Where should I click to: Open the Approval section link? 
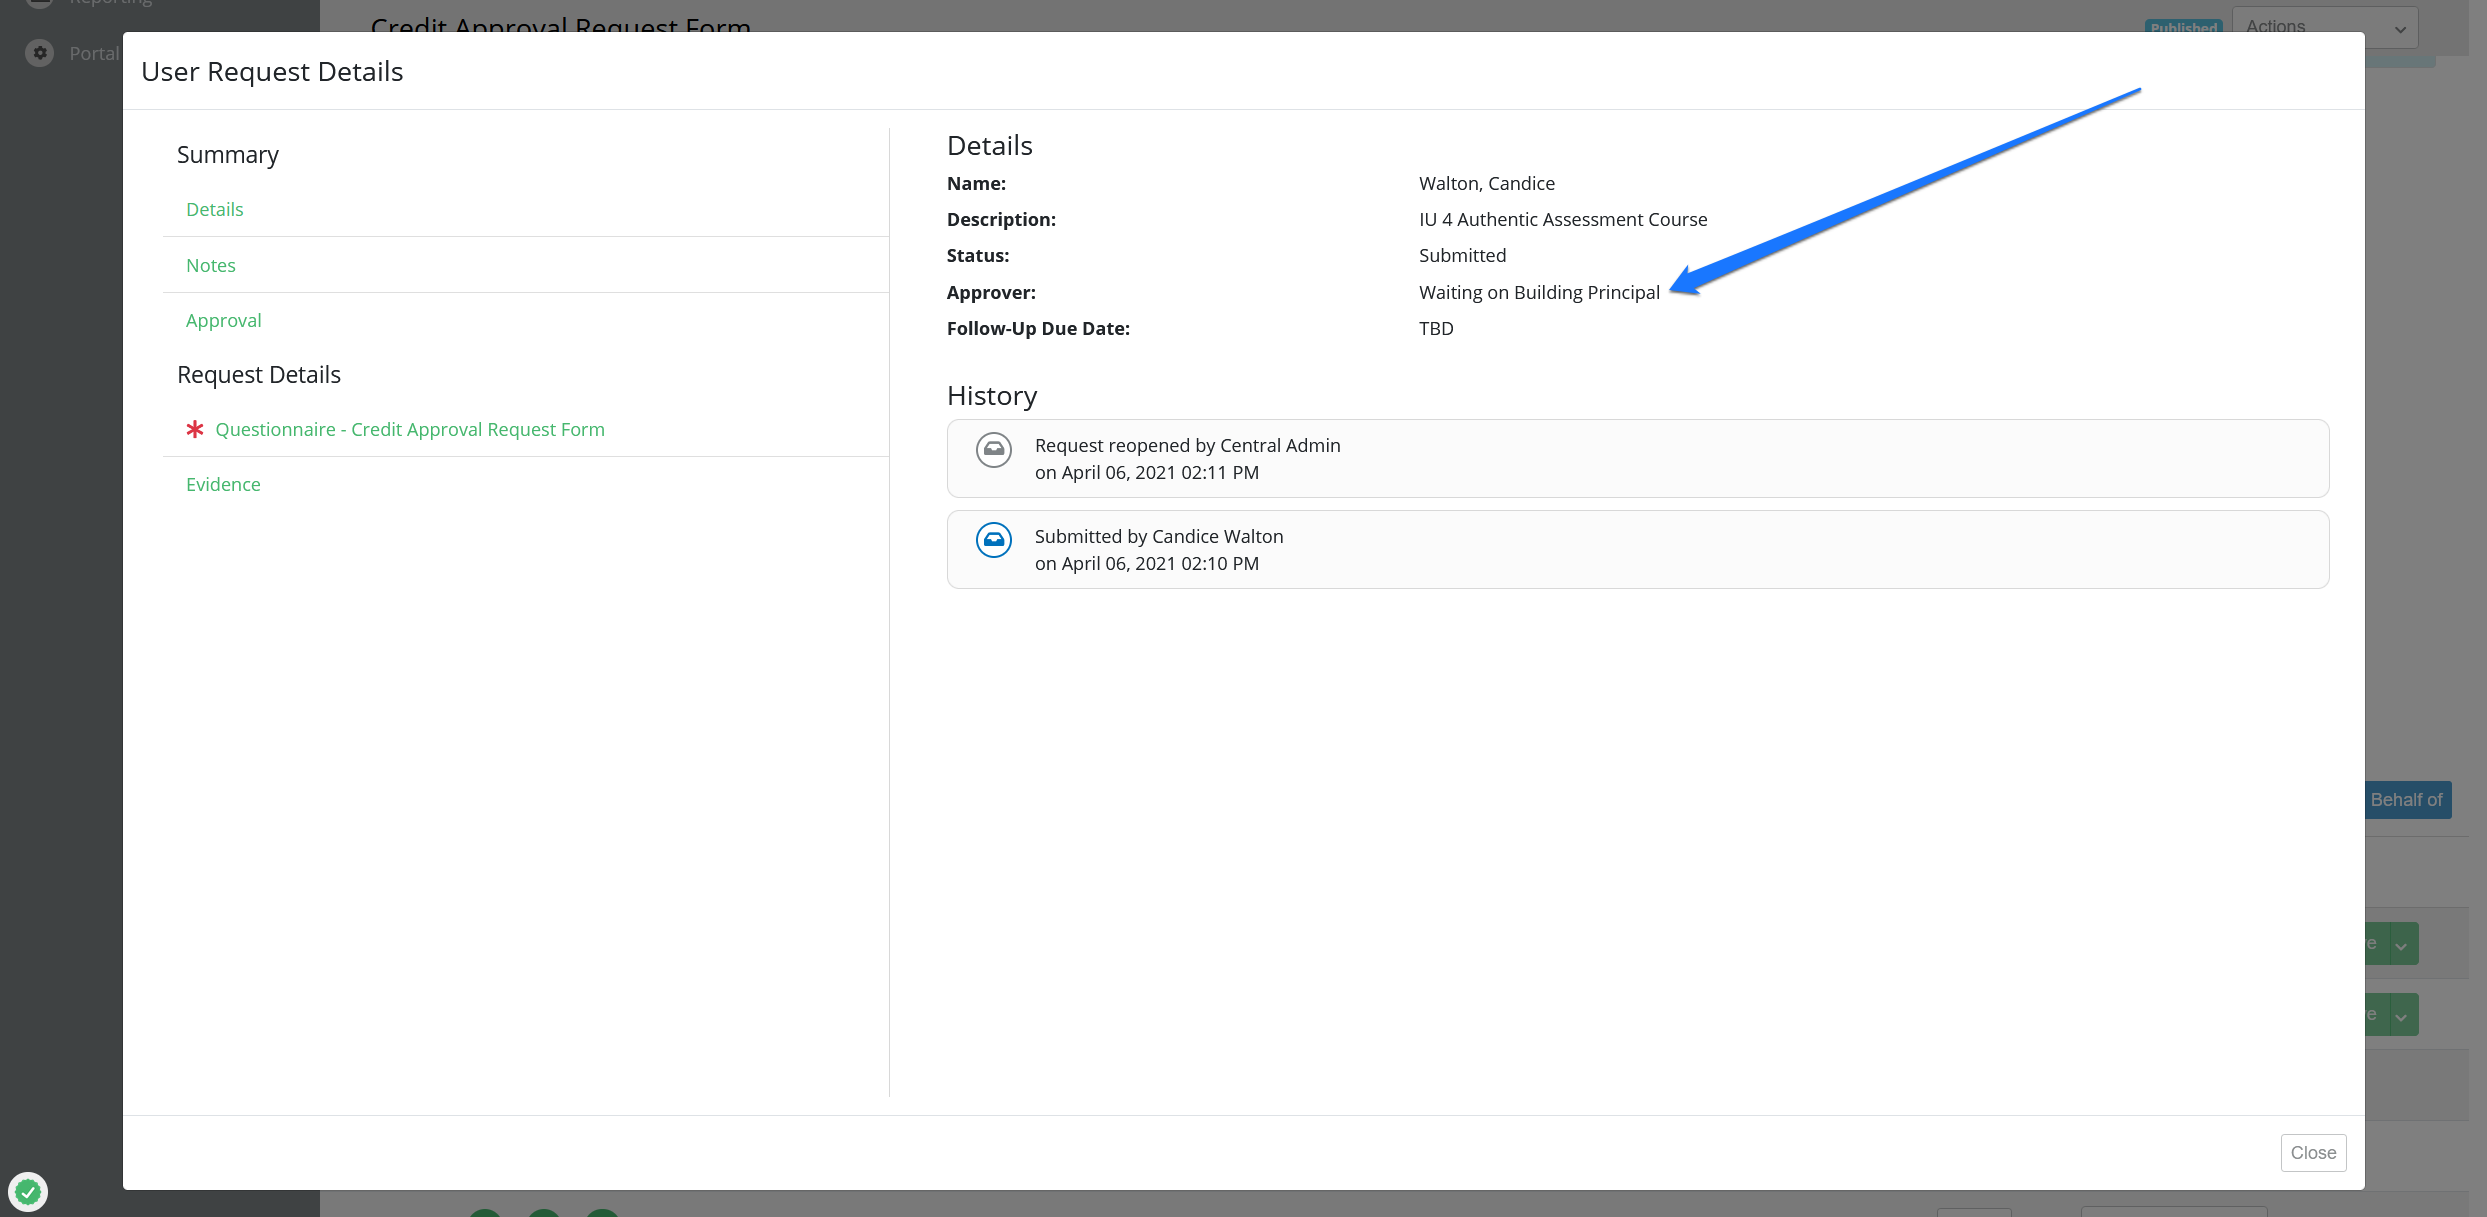(223, 320)
